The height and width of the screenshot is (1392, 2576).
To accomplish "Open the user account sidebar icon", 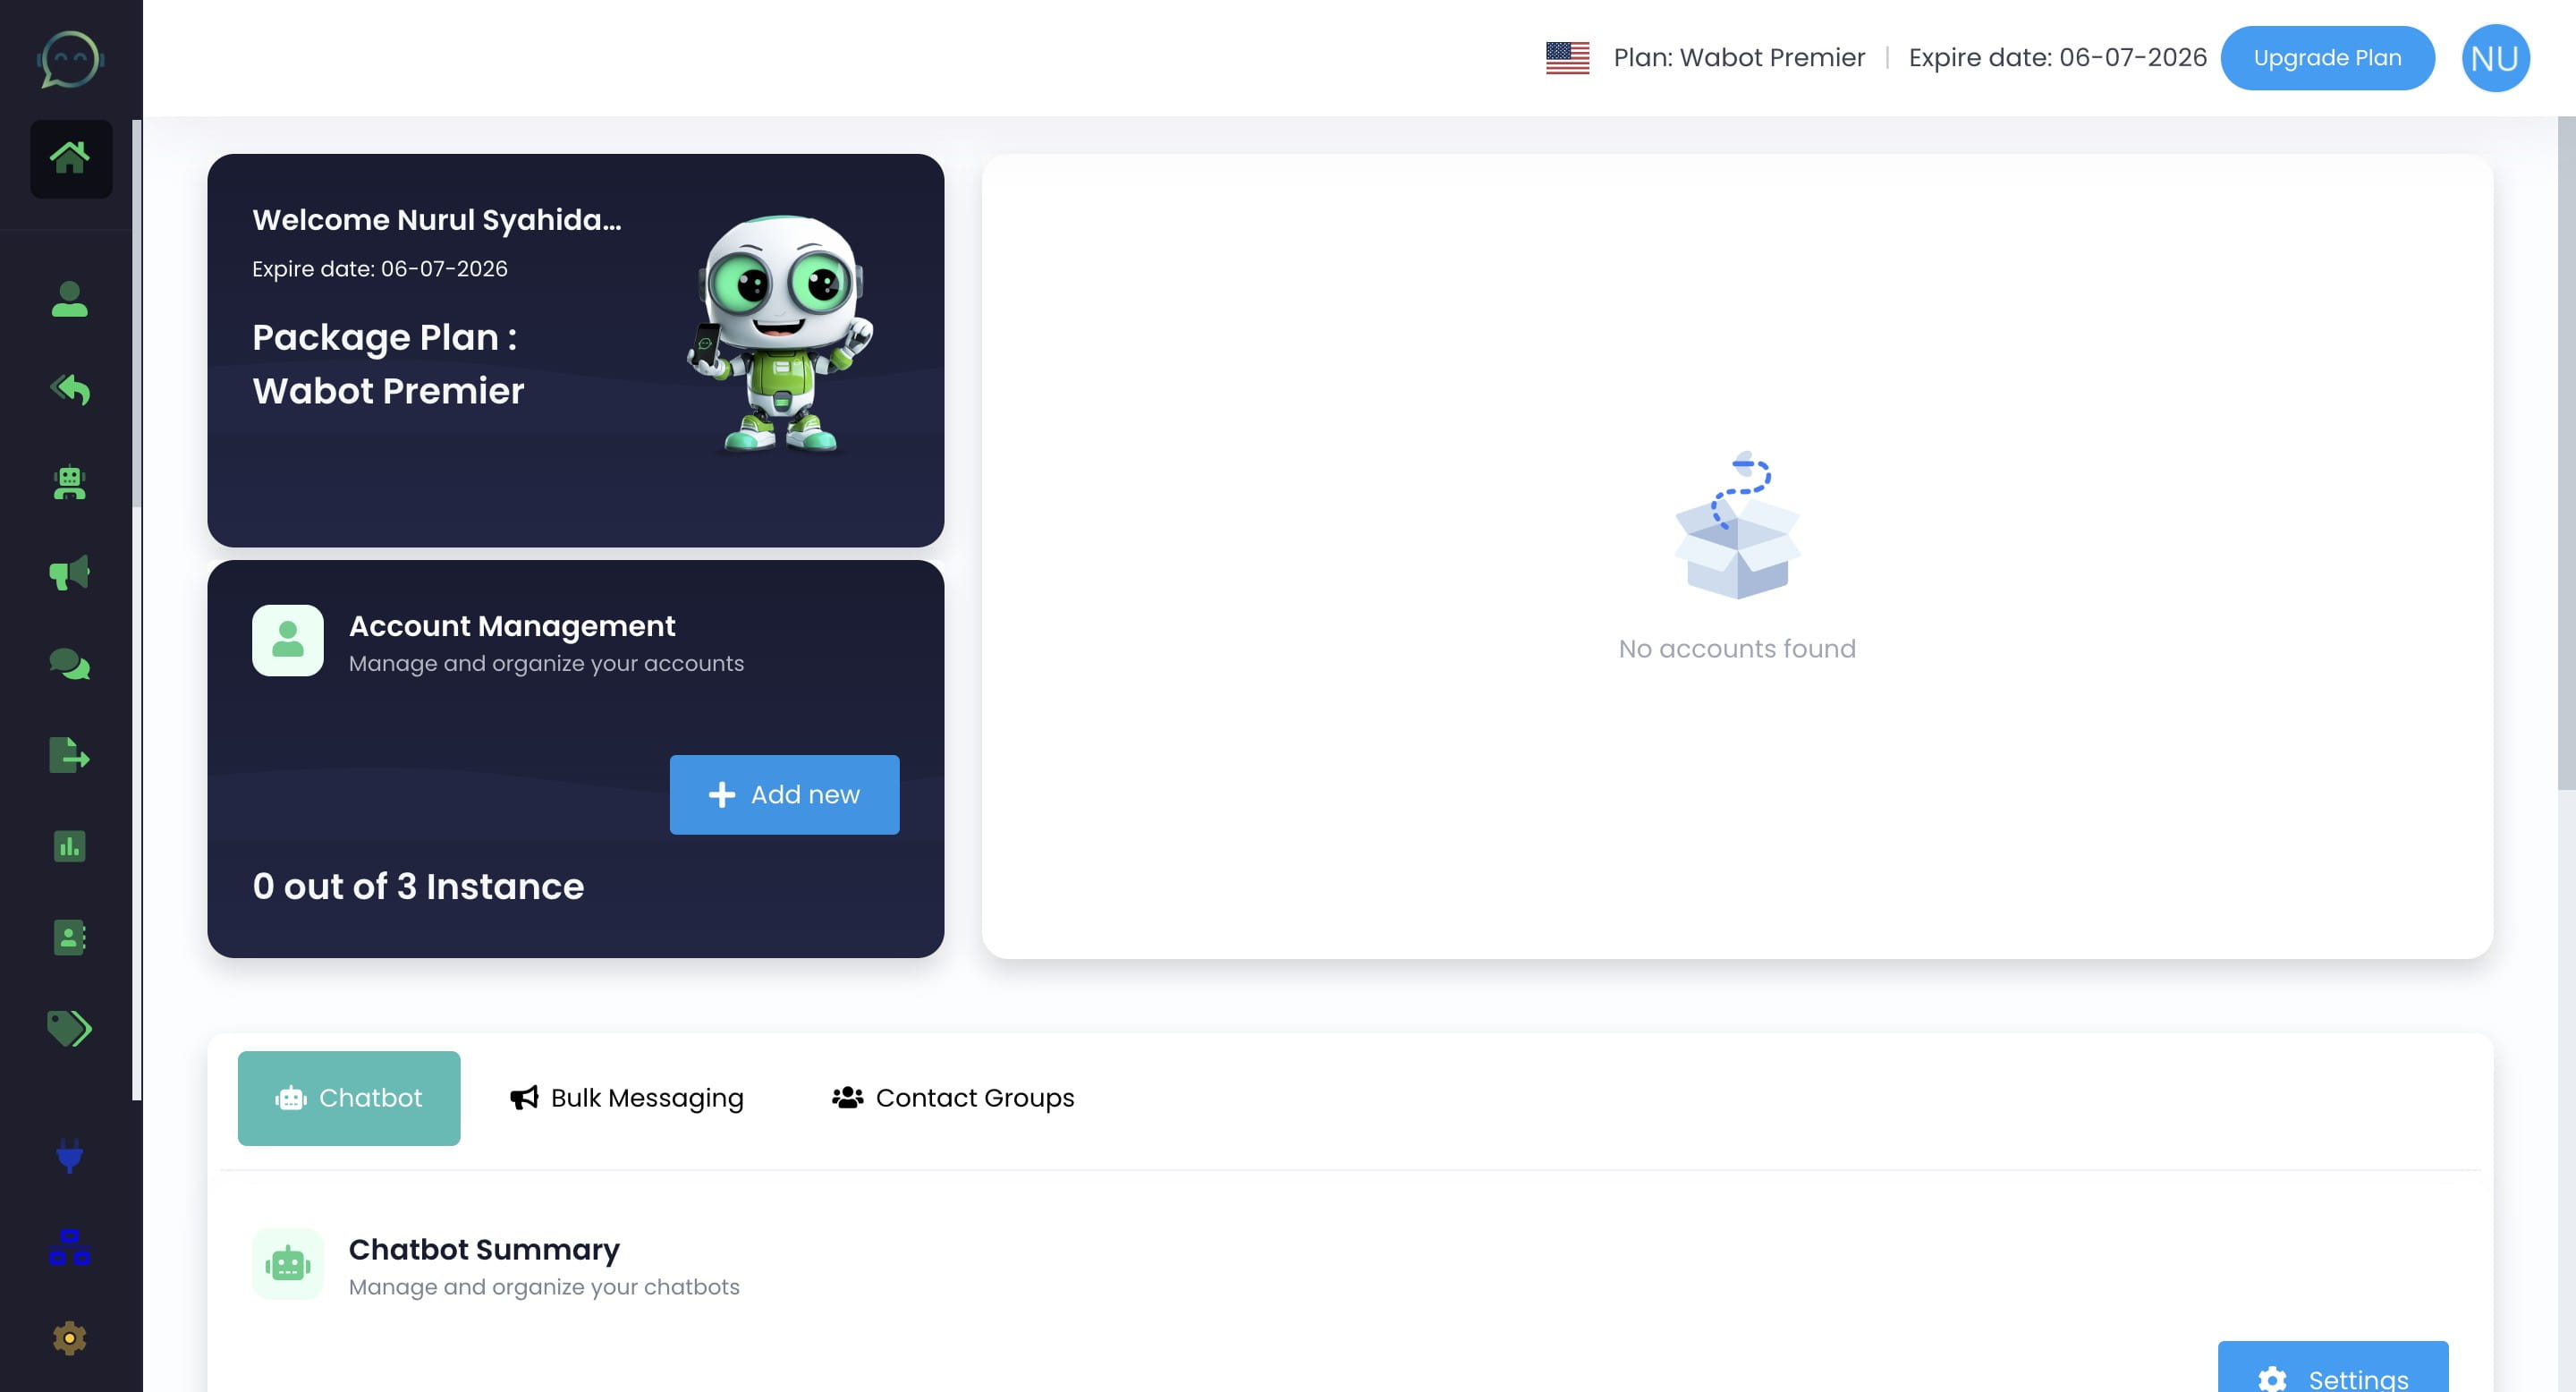I will [70, 299].
